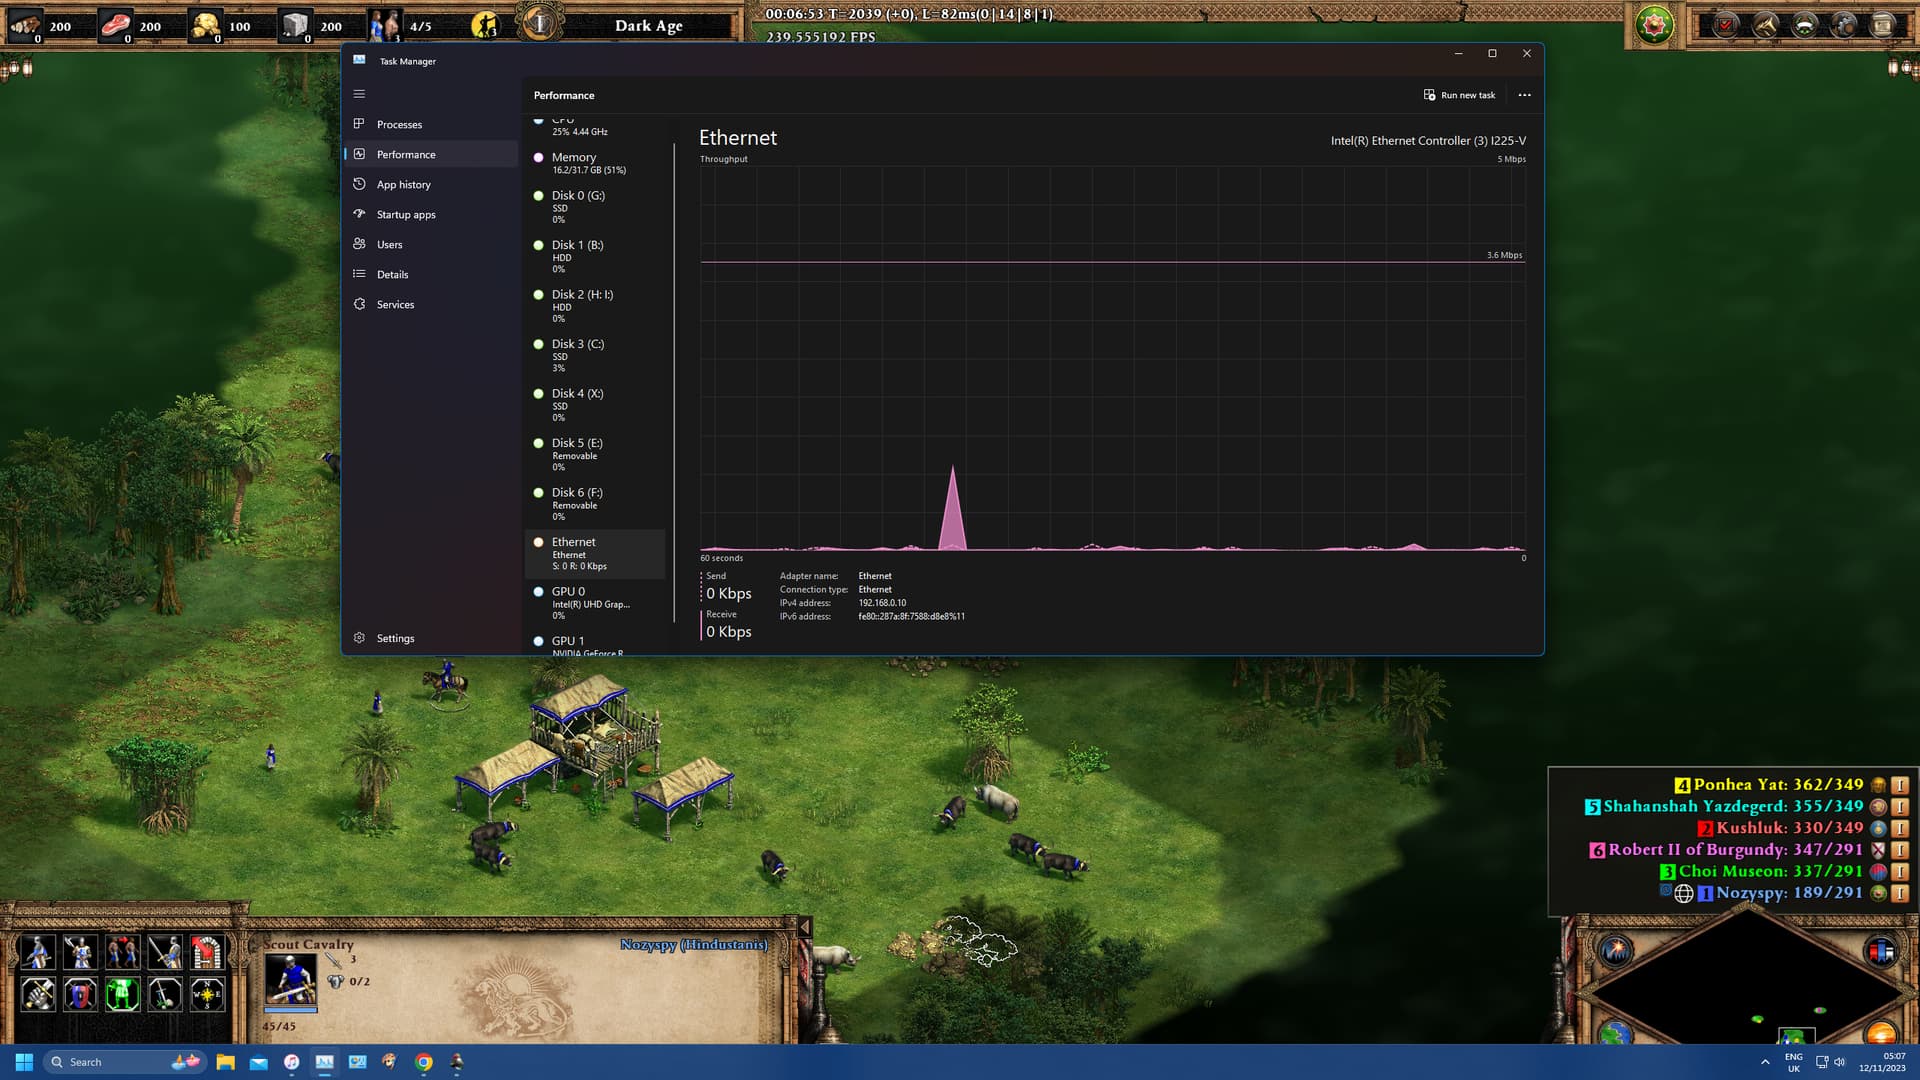
Task: Select GPU 0 Intel UHD Graphics item
Action: click(595, 603)
